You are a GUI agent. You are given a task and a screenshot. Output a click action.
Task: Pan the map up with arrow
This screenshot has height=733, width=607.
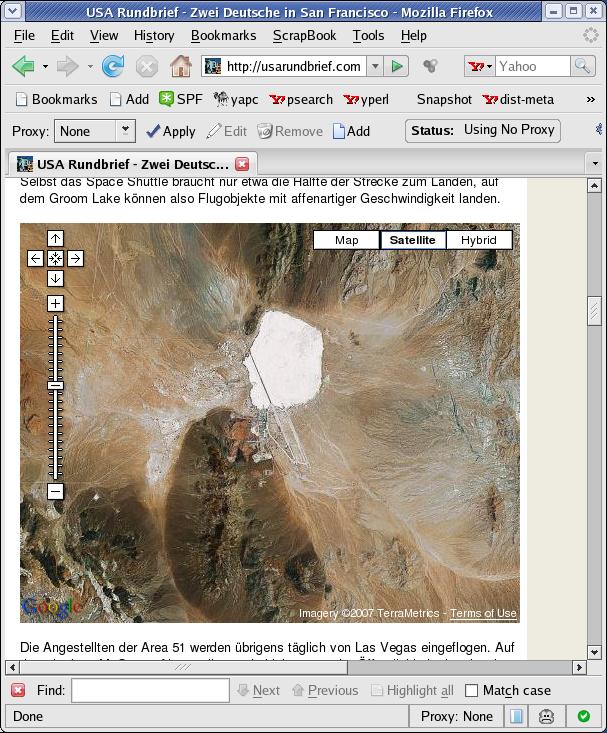(x=55, y=239)
